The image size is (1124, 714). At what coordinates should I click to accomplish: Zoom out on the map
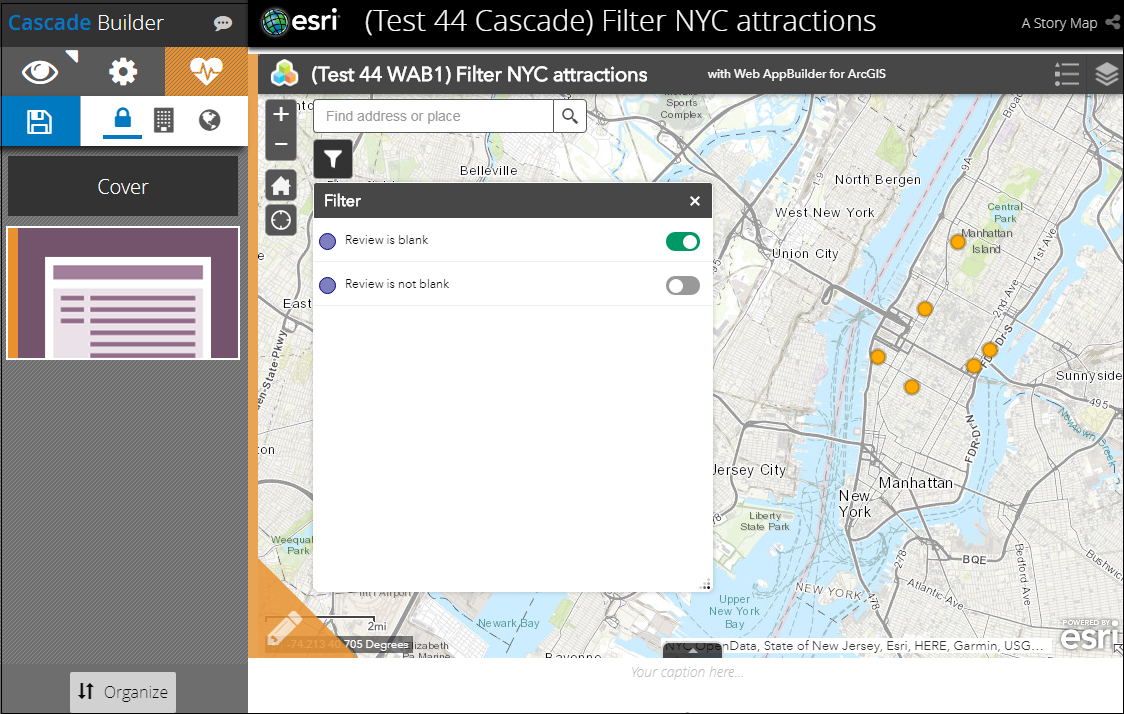click(281, 144)
